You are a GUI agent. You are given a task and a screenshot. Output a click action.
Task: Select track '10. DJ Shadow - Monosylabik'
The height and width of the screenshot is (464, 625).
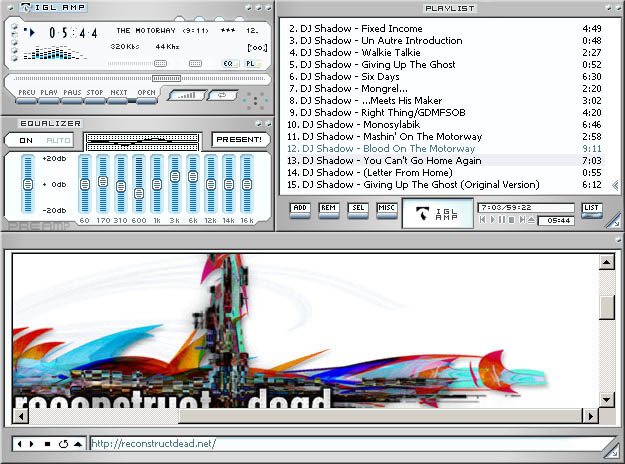445,125
